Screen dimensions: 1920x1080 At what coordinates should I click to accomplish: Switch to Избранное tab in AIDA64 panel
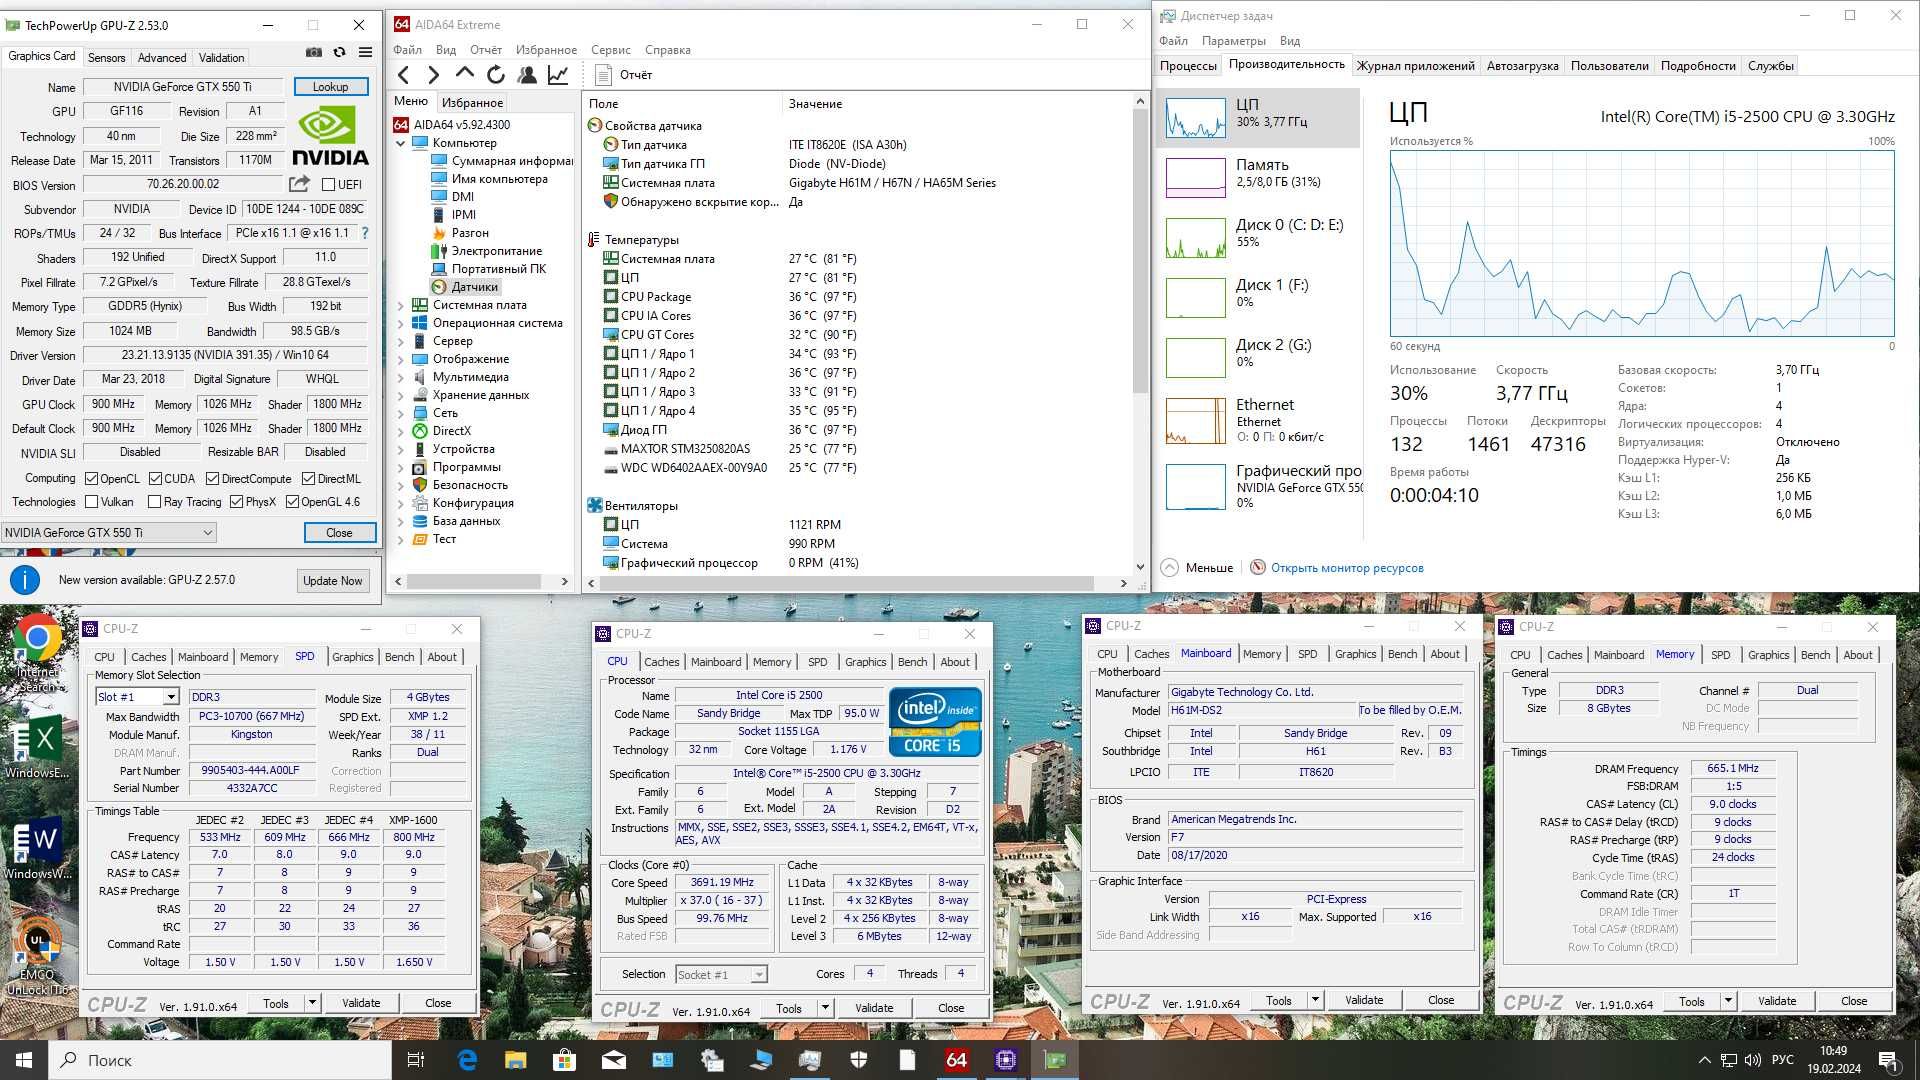click(472, 103)
